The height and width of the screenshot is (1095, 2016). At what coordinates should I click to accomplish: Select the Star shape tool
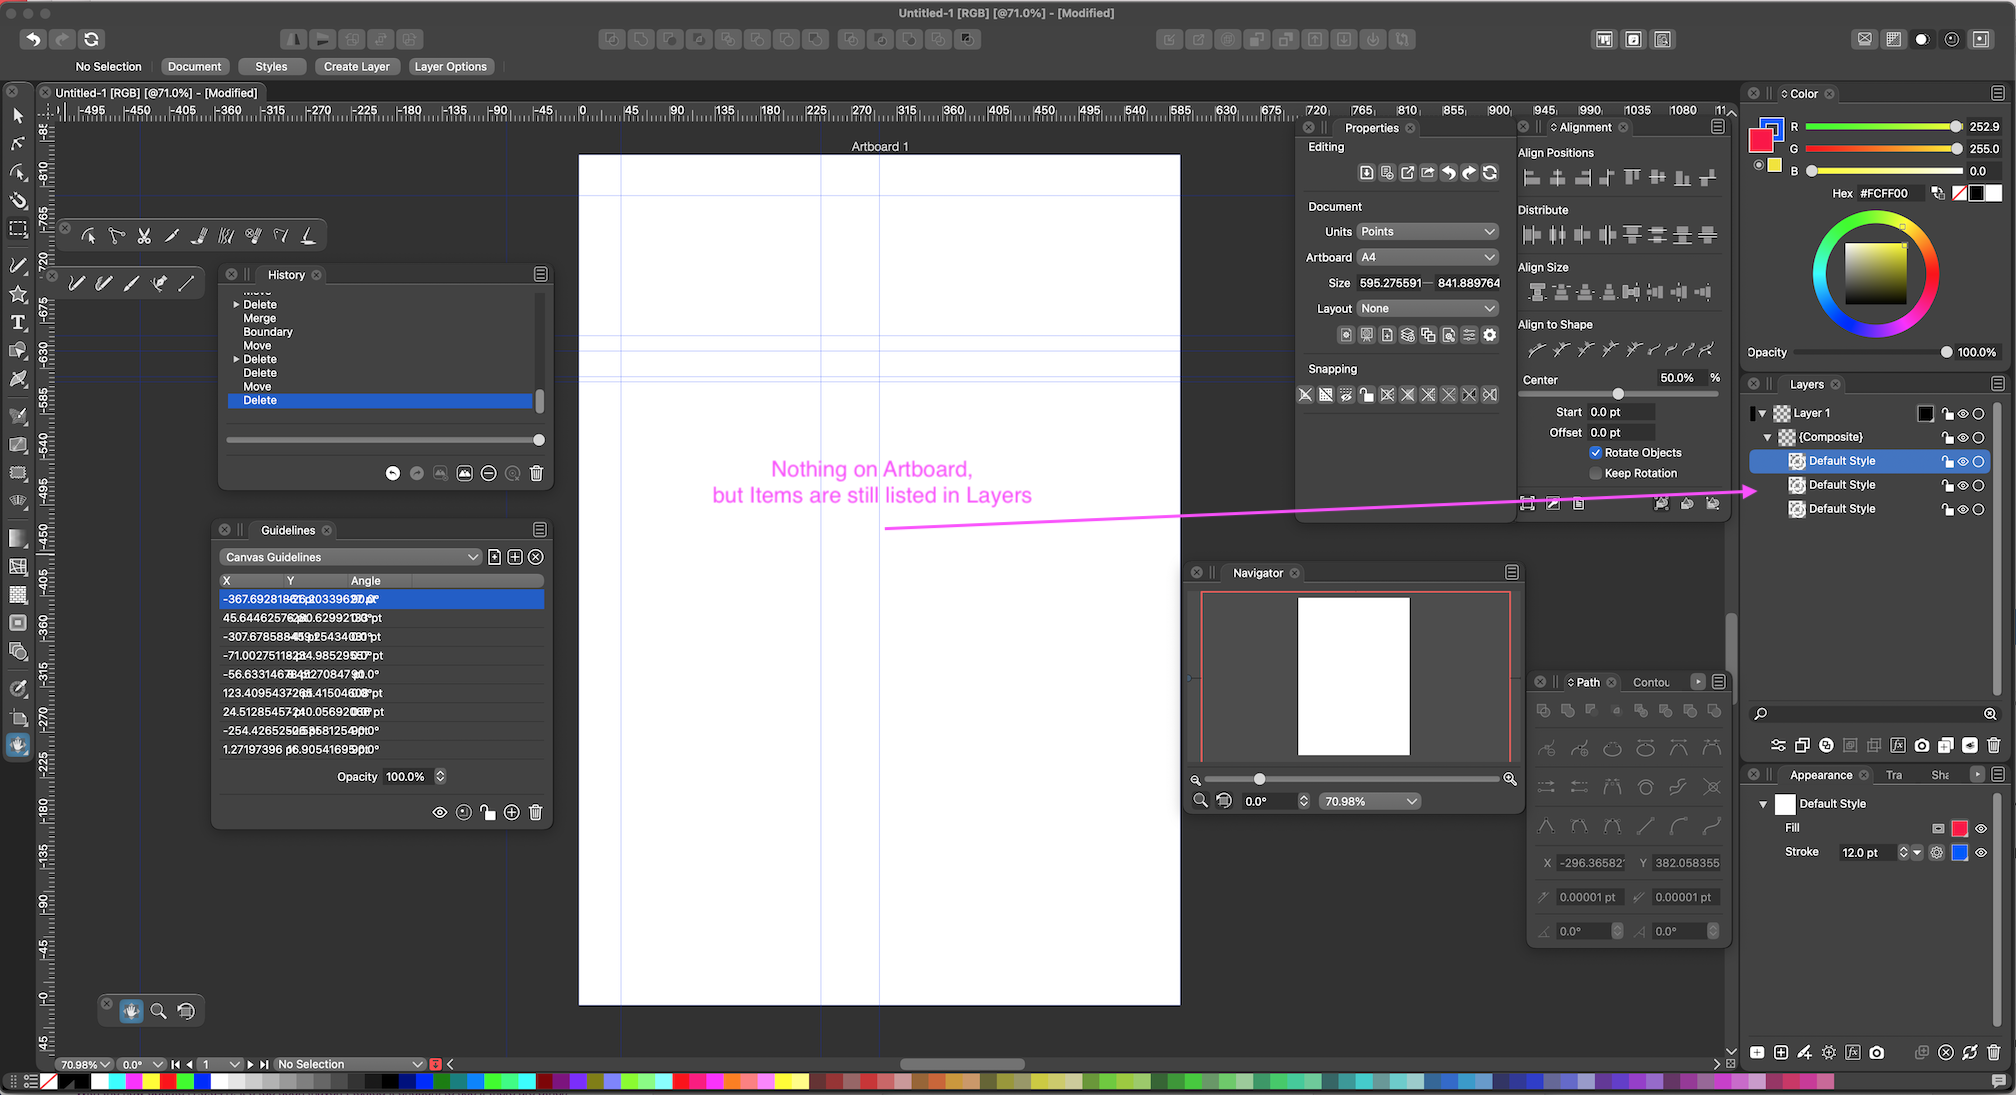[18, 294]
